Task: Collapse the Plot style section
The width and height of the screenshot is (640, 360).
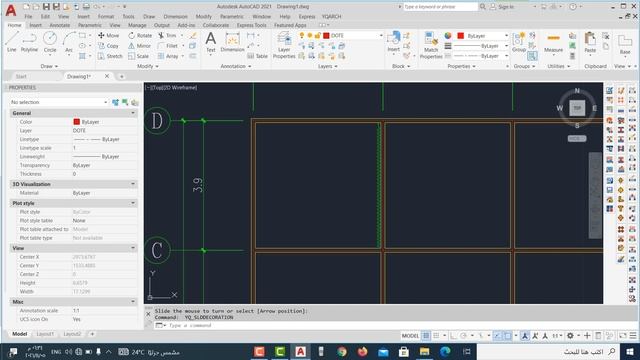Action: (x=133, y=203)
